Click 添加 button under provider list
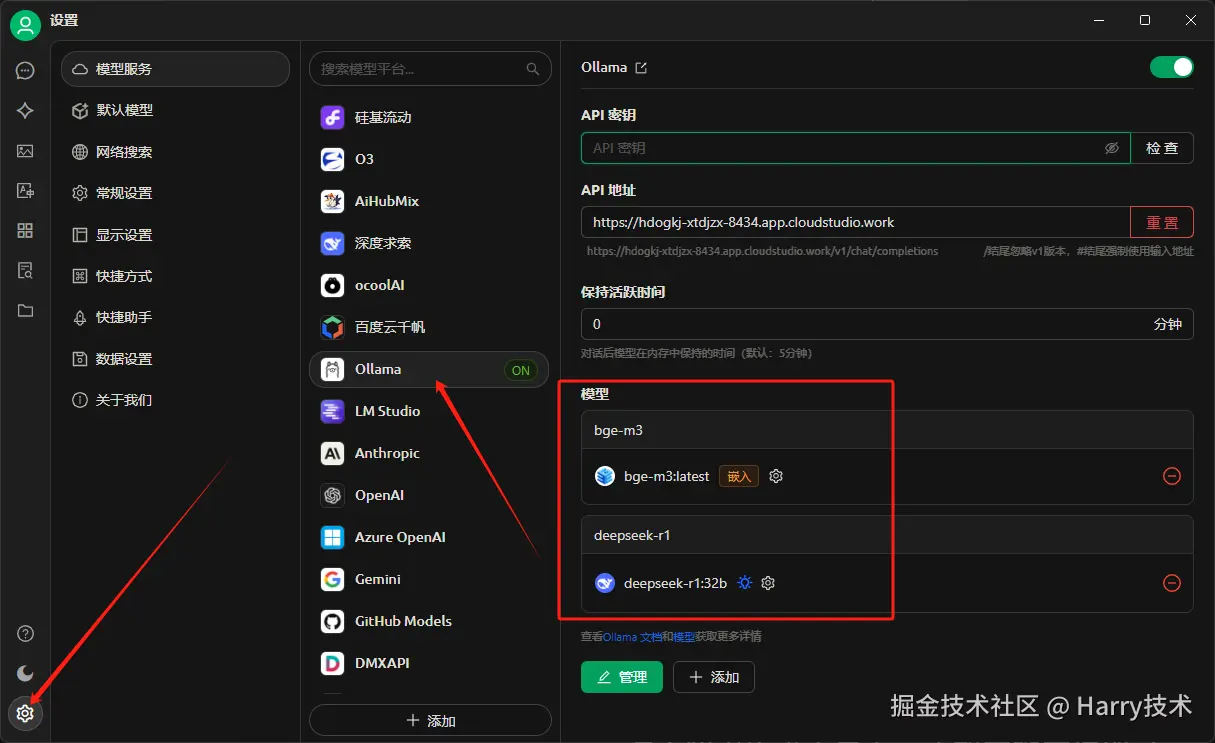Image resolution: width=1215 pixels, height=743 pixels. point(430,720)
